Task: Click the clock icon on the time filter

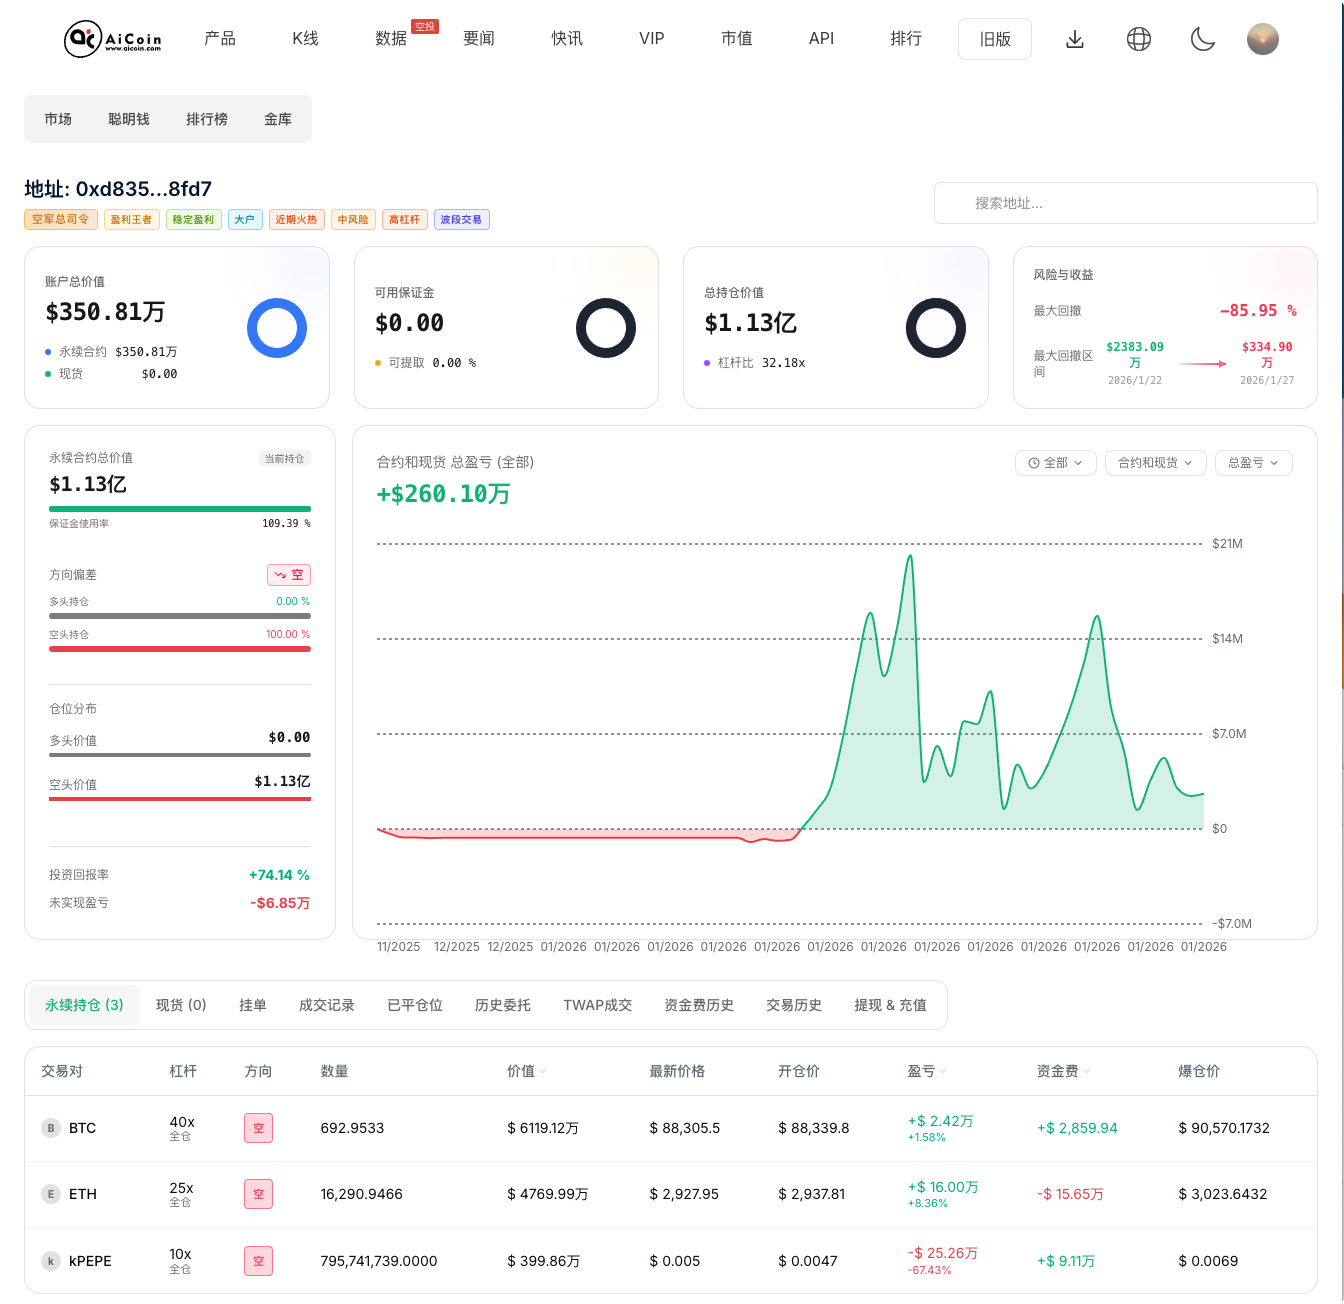Action: (x=1034, y=463)
